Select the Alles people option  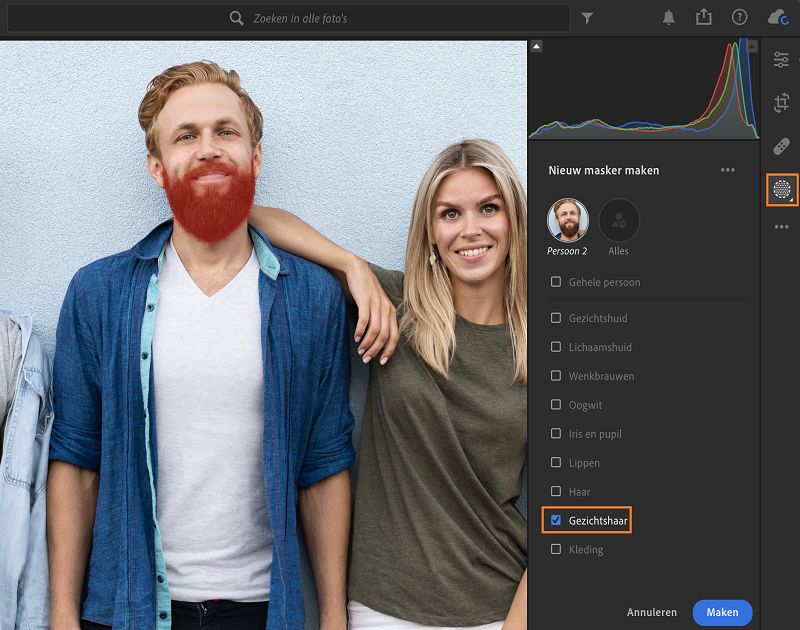[x=618, y=220]
